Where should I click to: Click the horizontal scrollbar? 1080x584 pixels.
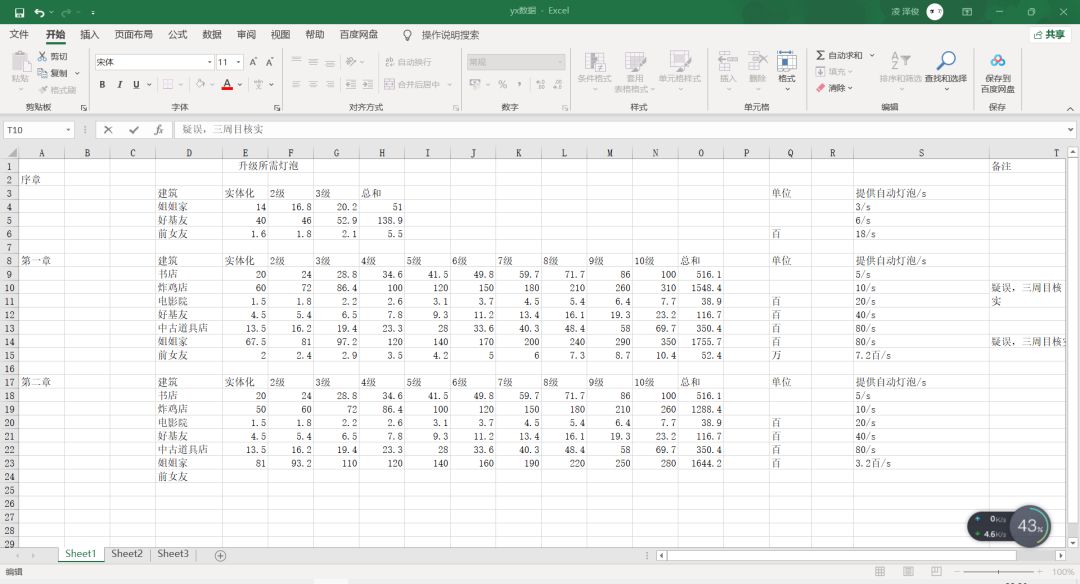click(842, 555)
